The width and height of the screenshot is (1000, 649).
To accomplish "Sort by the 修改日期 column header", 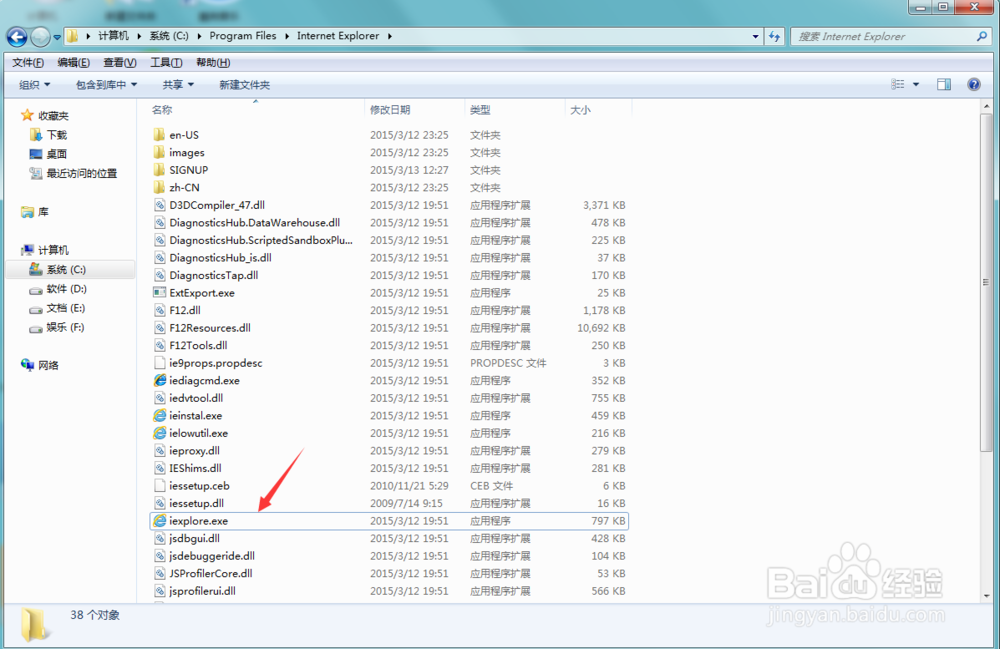I will pos(390,110).
